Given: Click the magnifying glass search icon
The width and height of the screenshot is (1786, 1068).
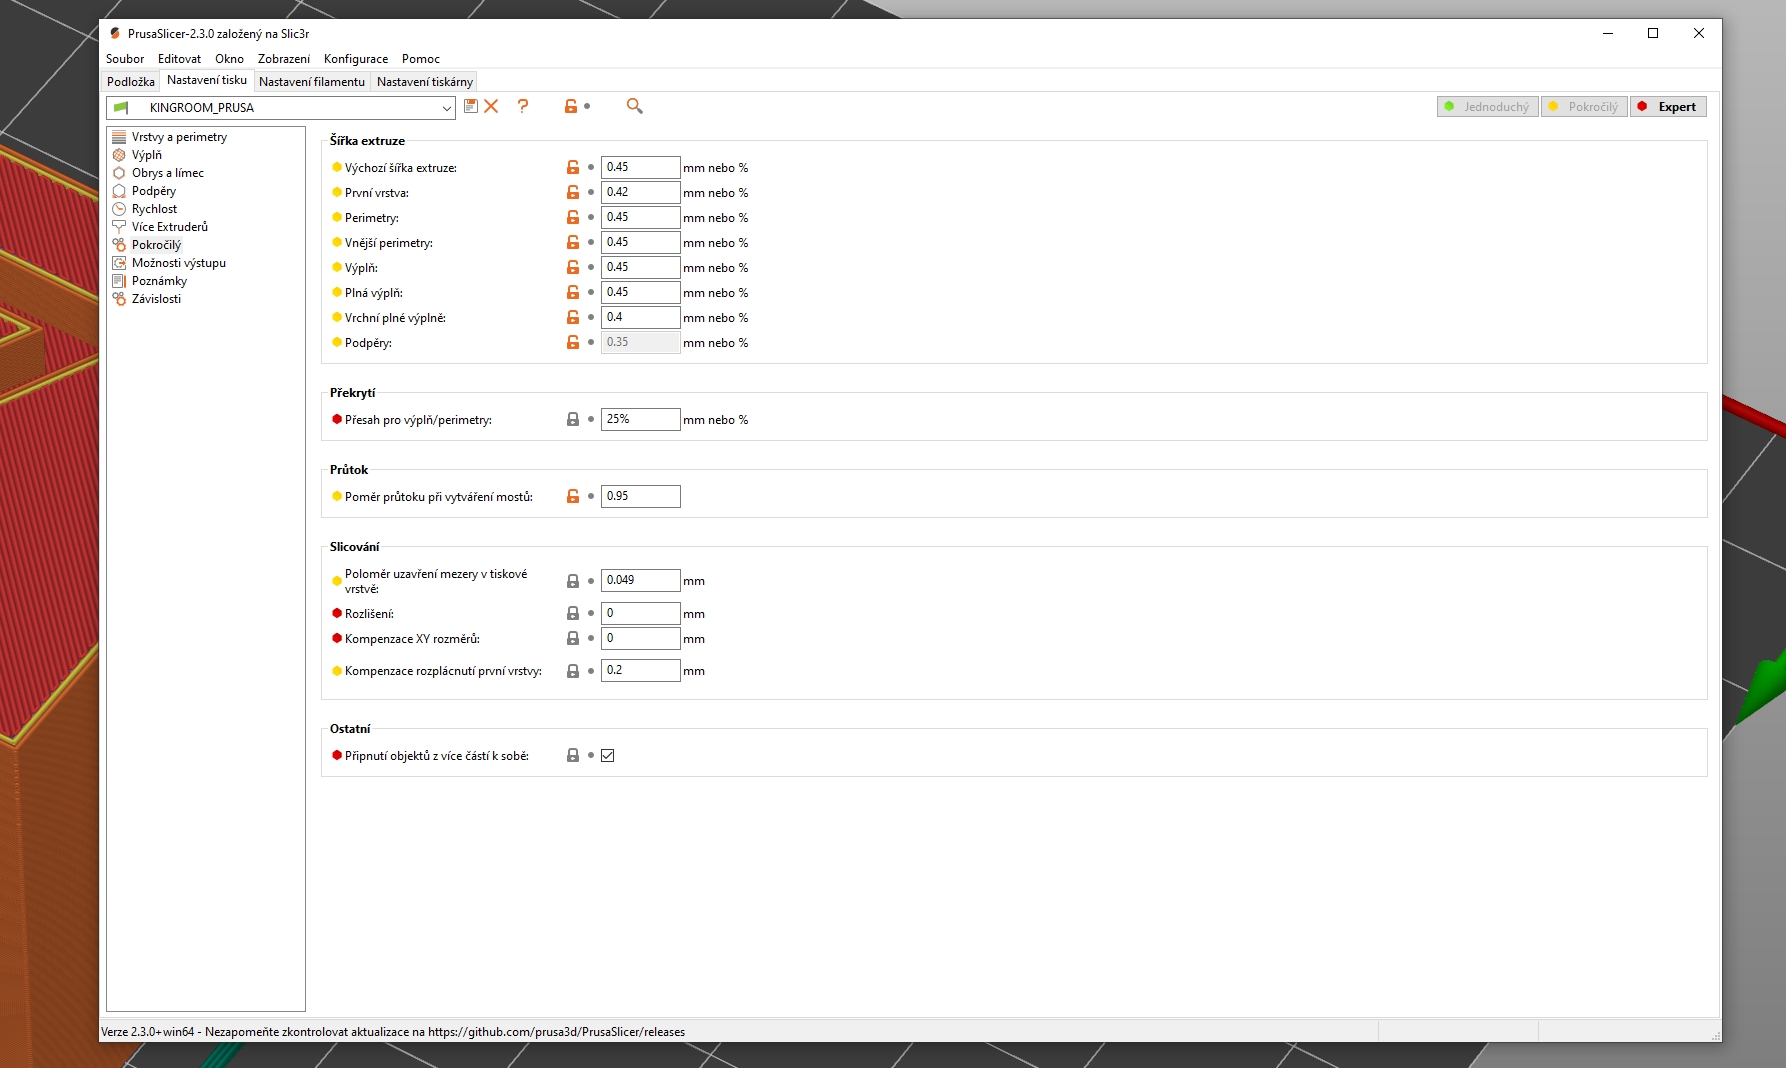Looking at the screenshot, I should pos(634,106).
